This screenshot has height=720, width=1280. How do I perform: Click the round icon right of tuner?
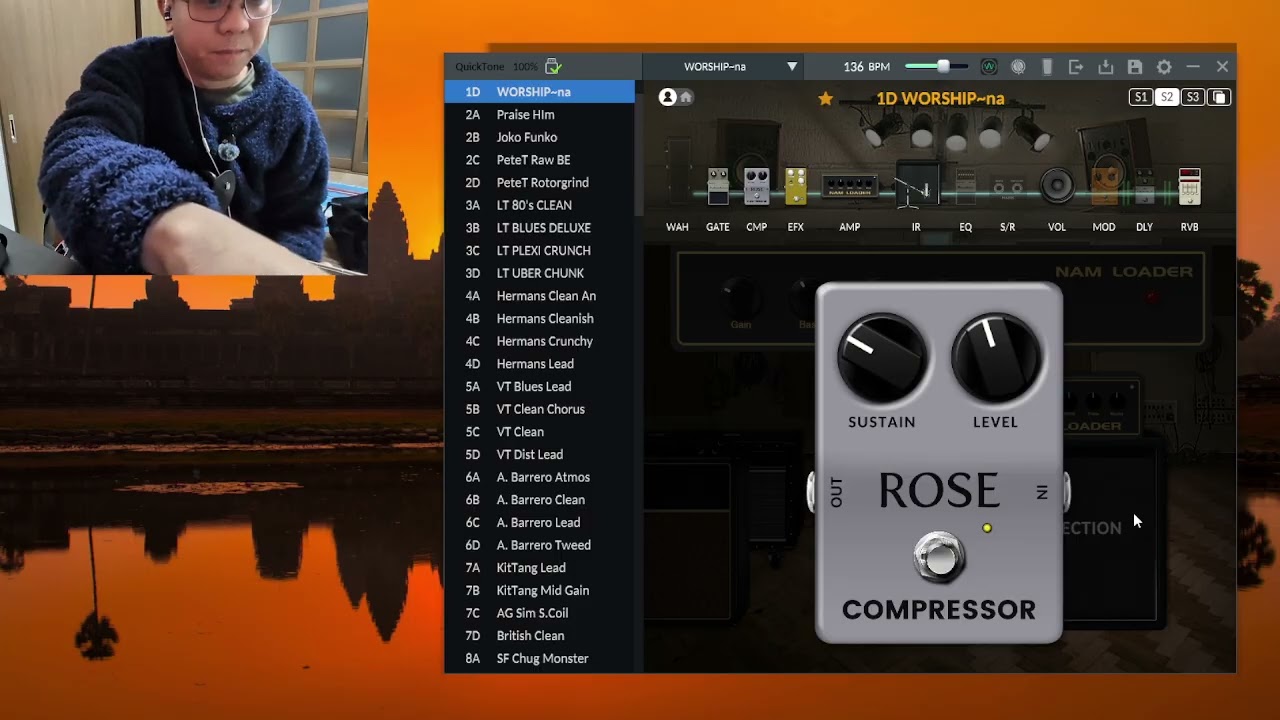1018,67
